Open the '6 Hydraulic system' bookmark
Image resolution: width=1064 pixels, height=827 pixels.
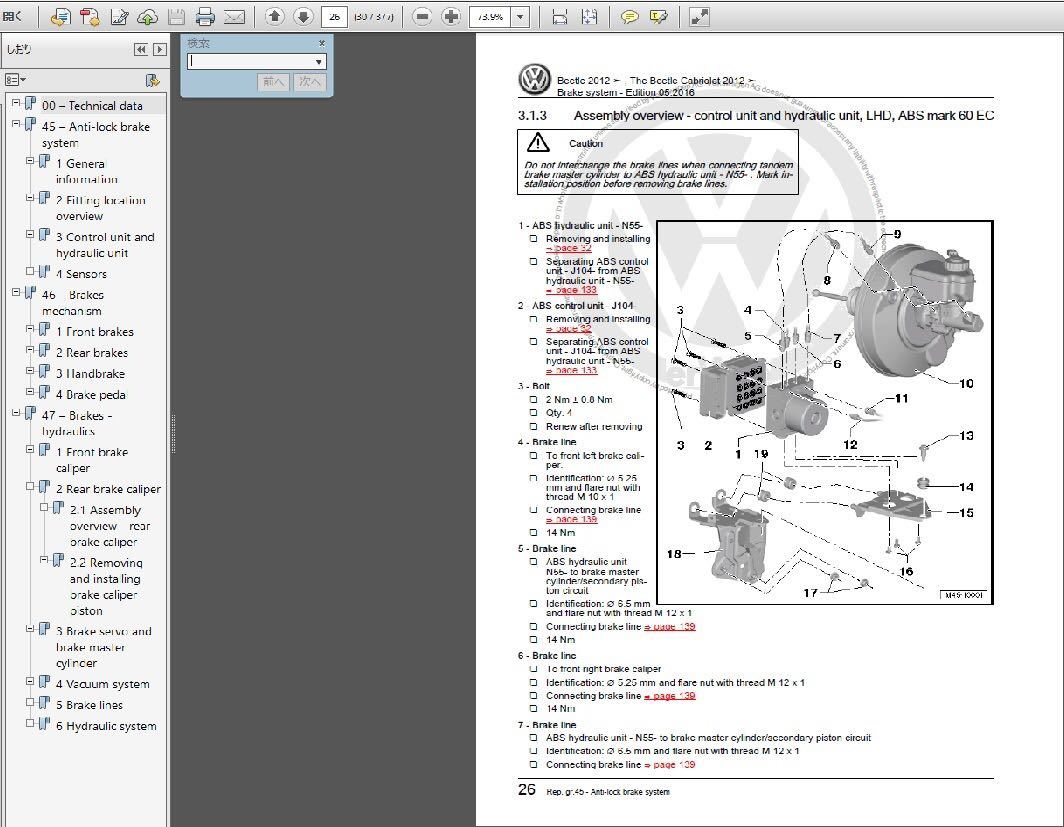coord(107,726)
